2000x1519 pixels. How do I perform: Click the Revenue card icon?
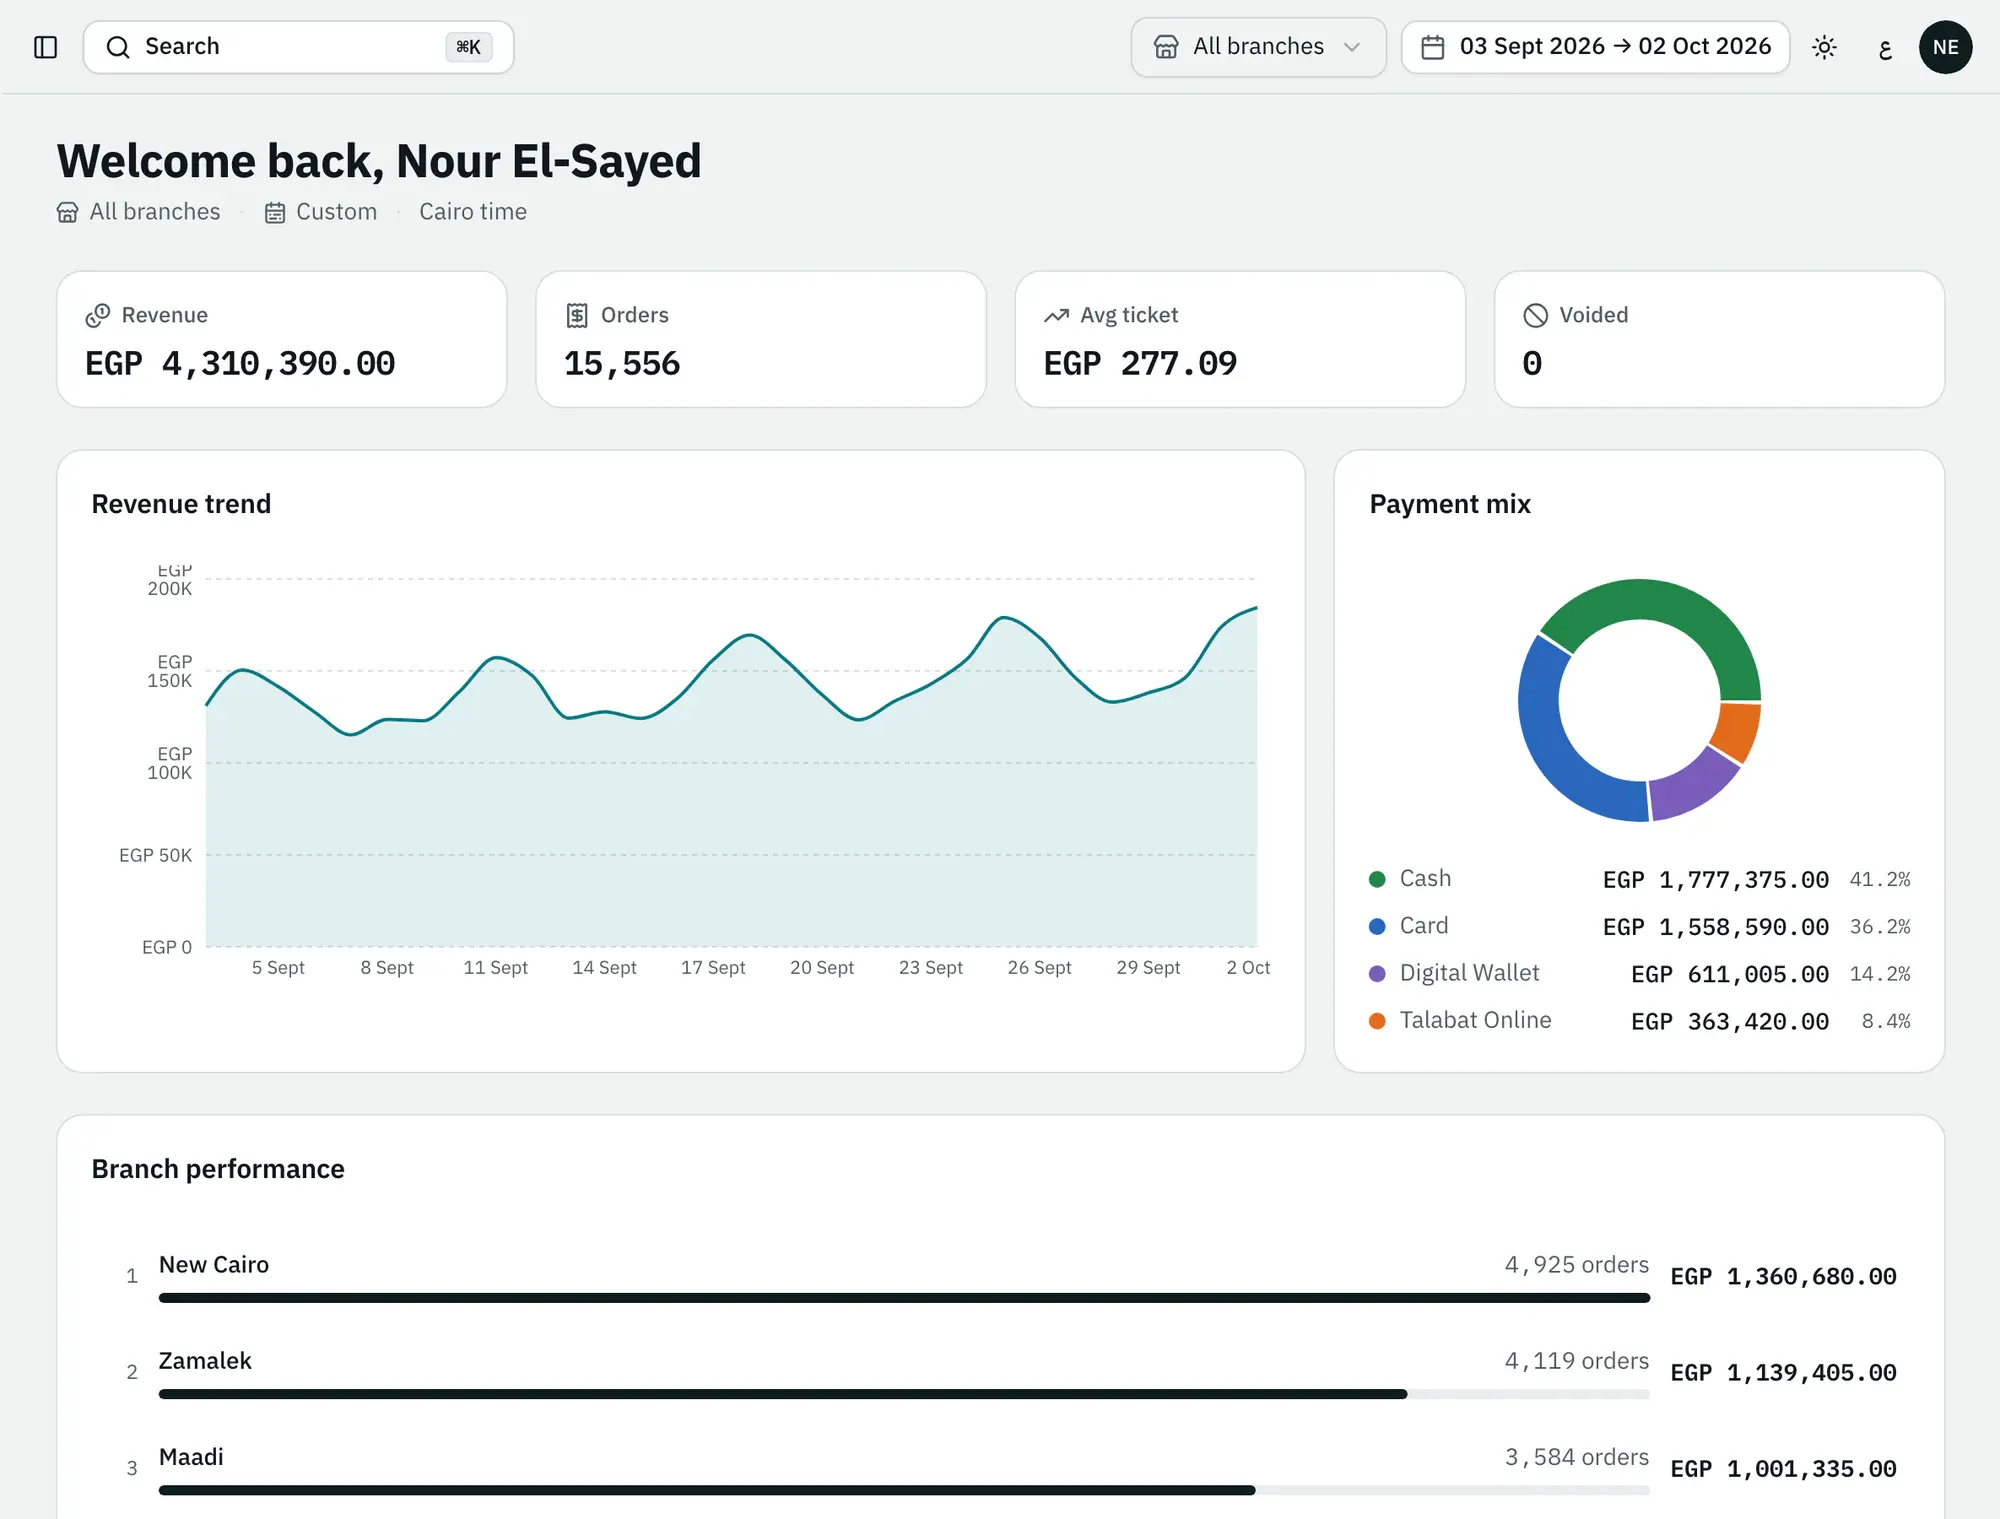coord(98,315)
